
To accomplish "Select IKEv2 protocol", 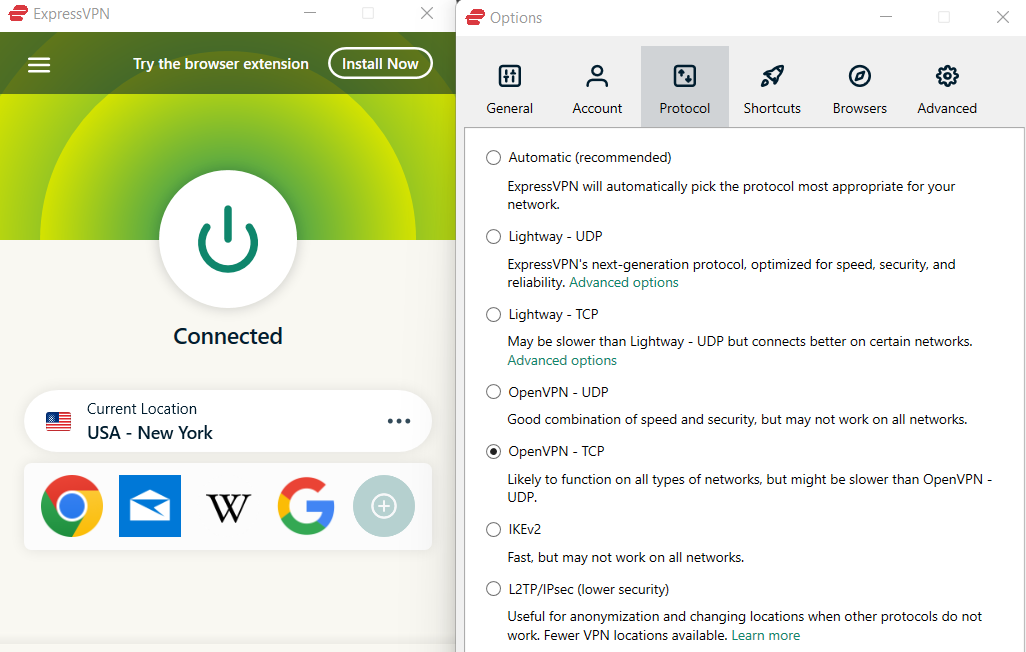I will coord(493,530).
